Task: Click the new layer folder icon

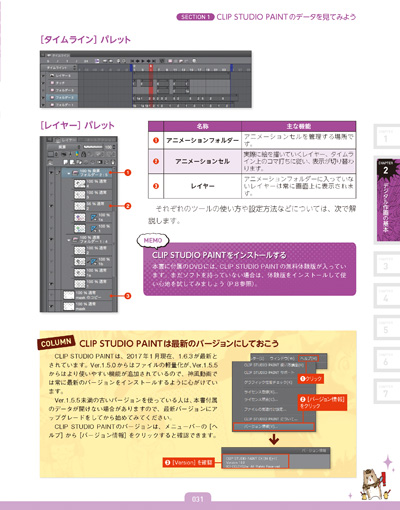Action: click(79, 162)
